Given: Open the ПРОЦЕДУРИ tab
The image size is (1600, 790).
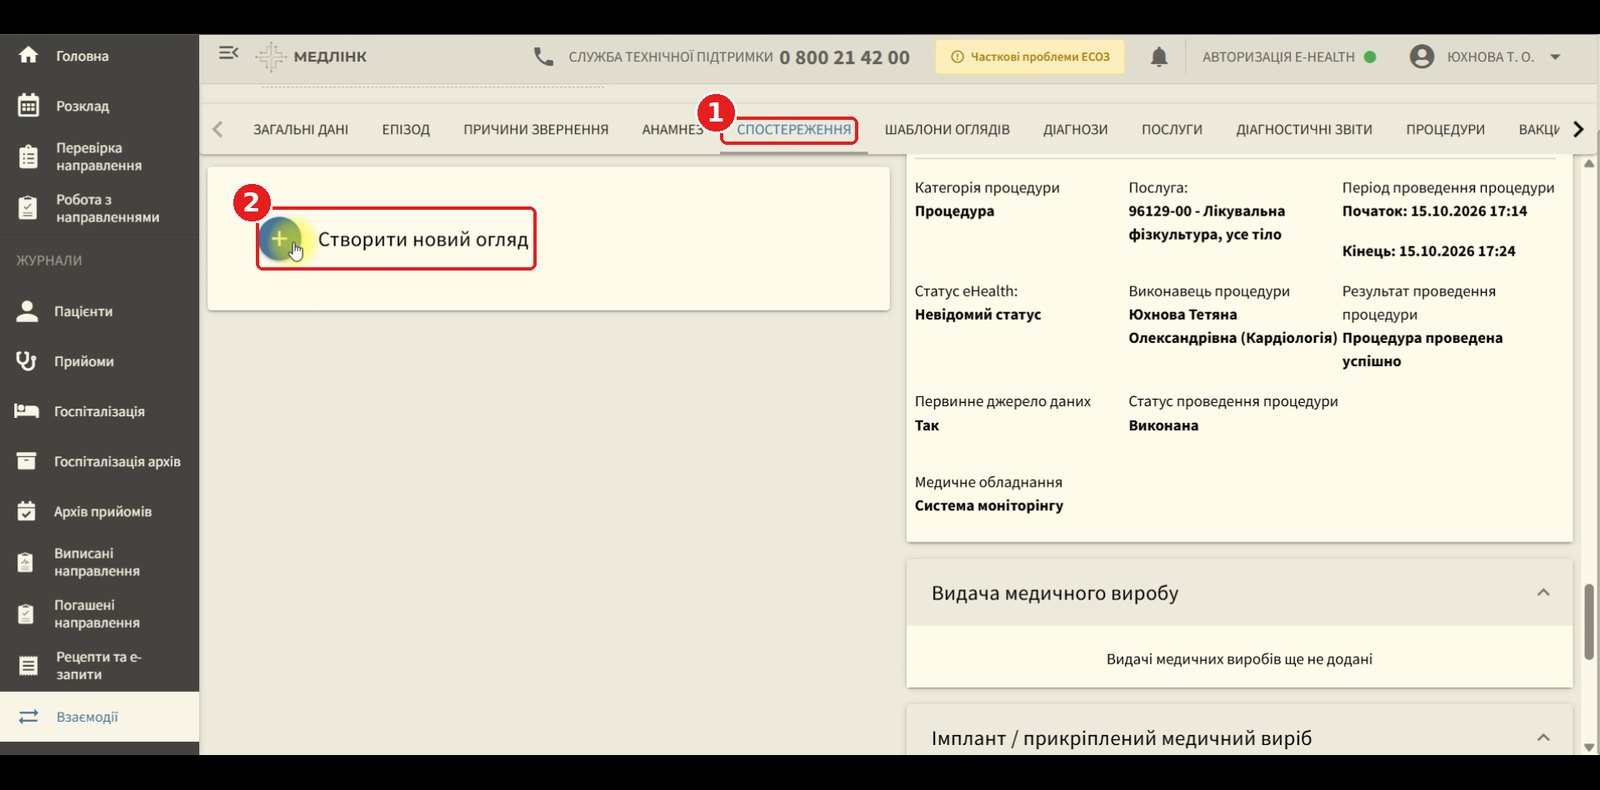Looking at the screenshot, I should pos(1445,130).
